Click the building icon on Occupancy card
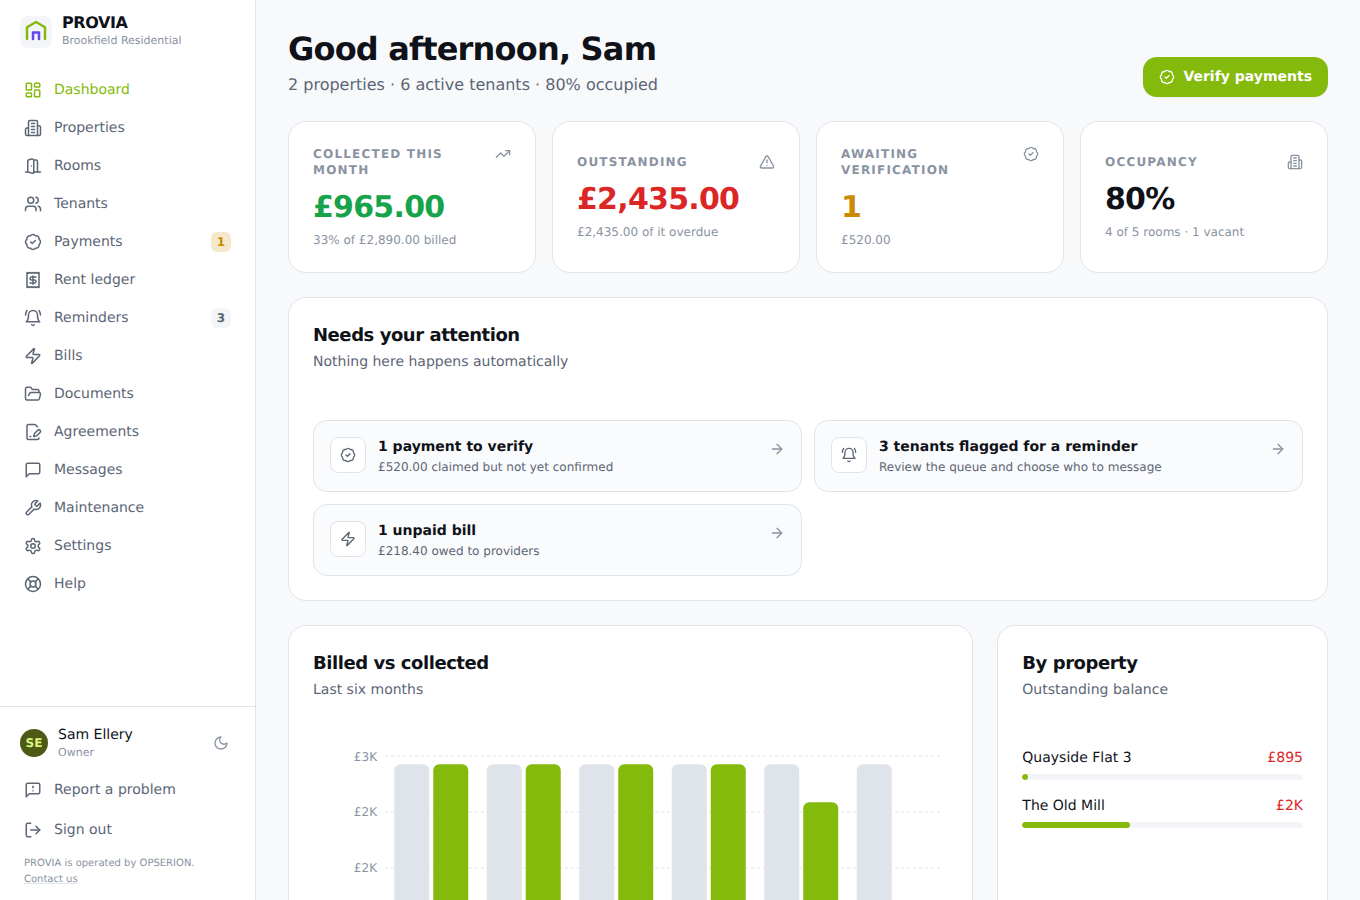The image size is (1360, 900). coord(1295,162)
